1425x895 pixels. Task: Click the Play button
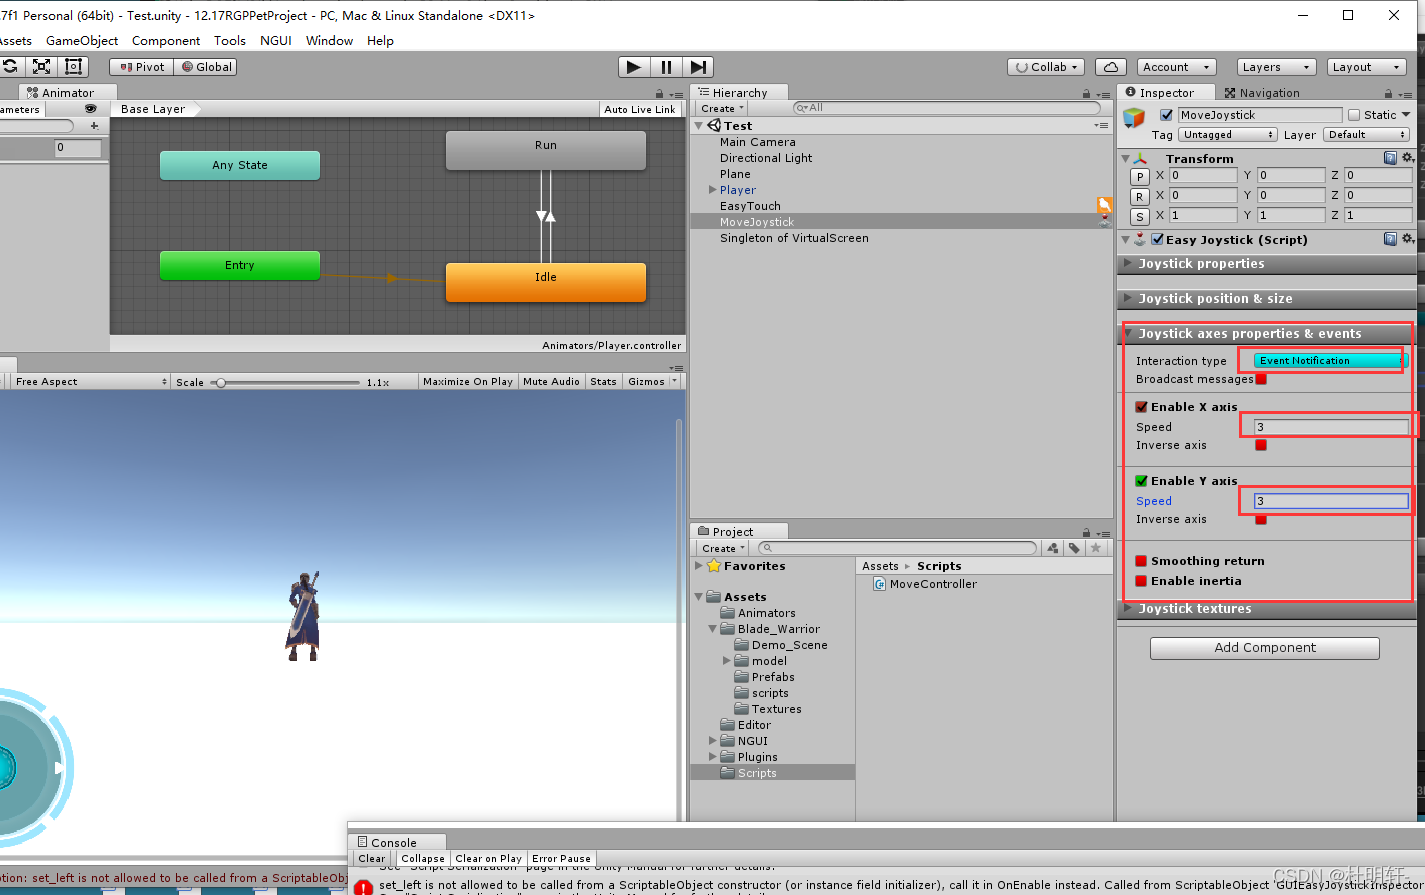click(x=633, y=67)
